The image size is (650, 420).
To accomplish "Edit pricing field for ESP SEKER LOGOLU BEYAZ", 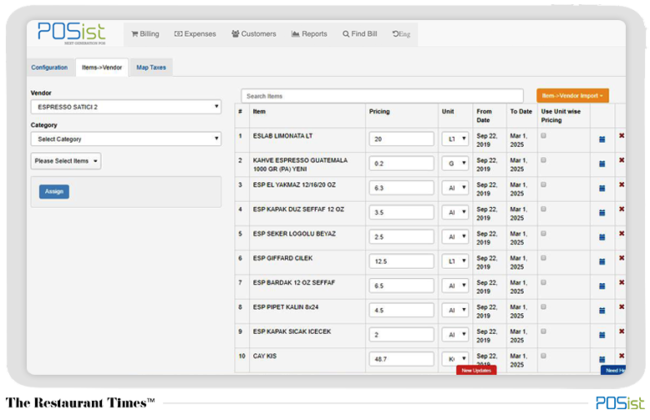I will (401, 237).
